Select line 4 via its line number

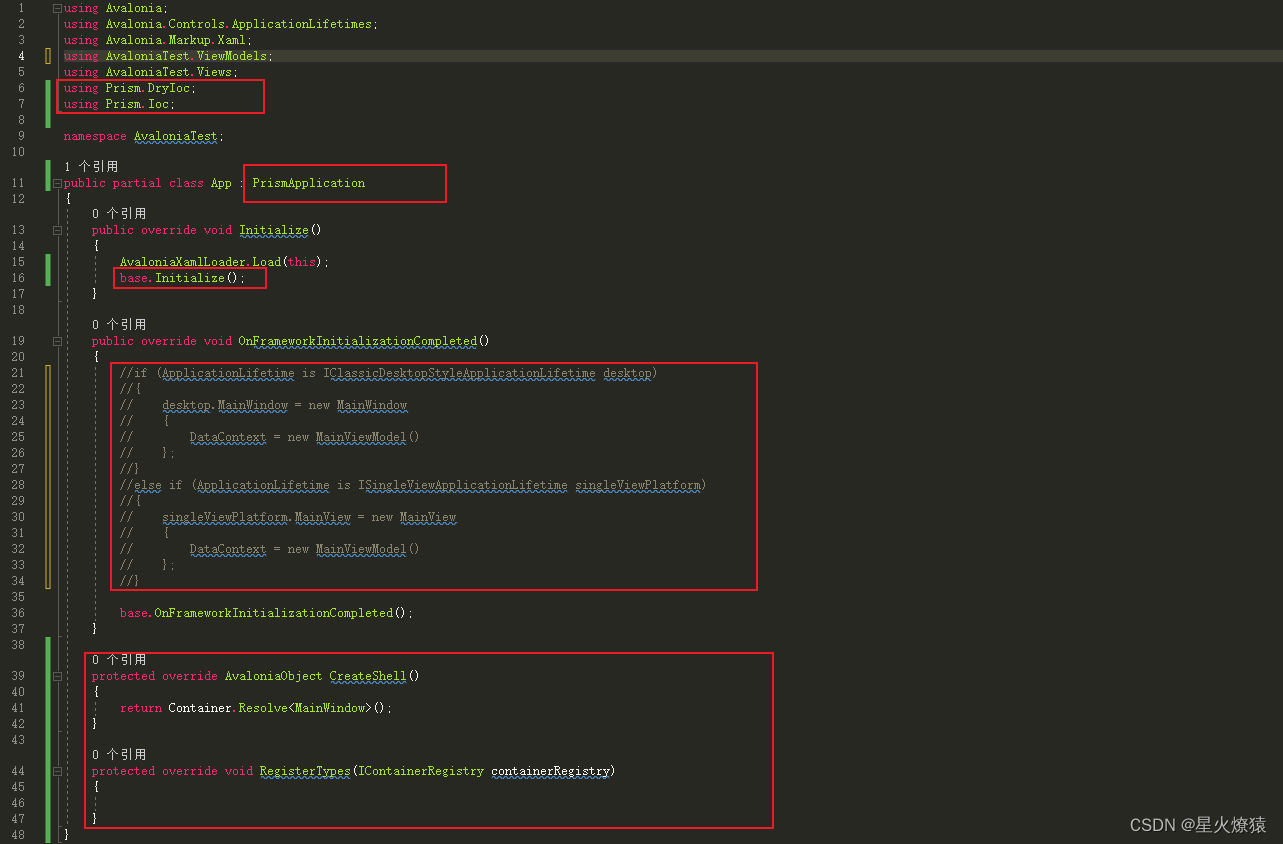(22, 56)
